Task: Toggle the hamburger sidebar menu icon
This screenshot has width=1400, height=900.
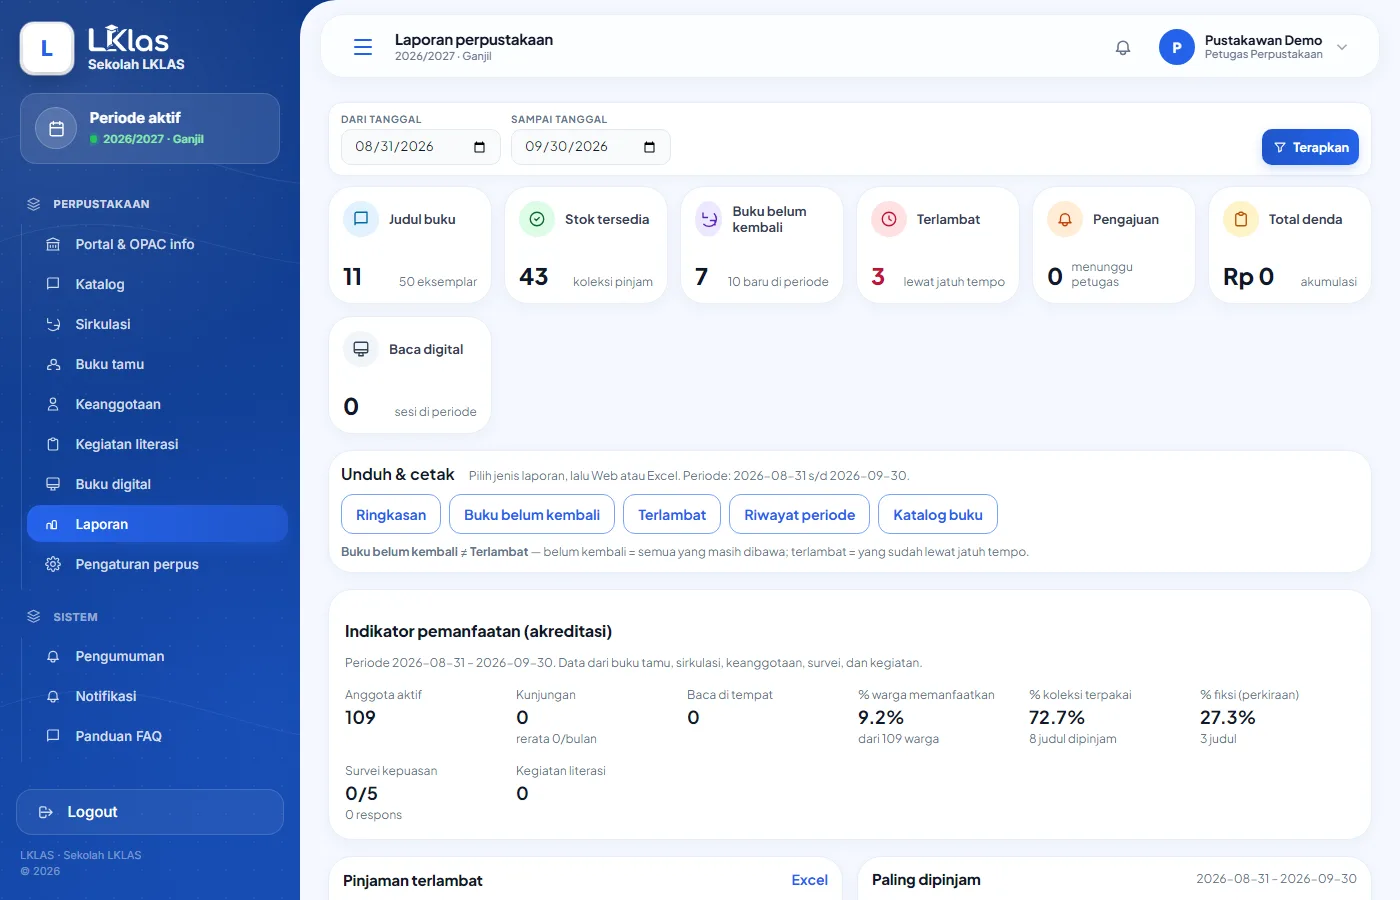Action: pyautogui.click(x=363, y=47)
